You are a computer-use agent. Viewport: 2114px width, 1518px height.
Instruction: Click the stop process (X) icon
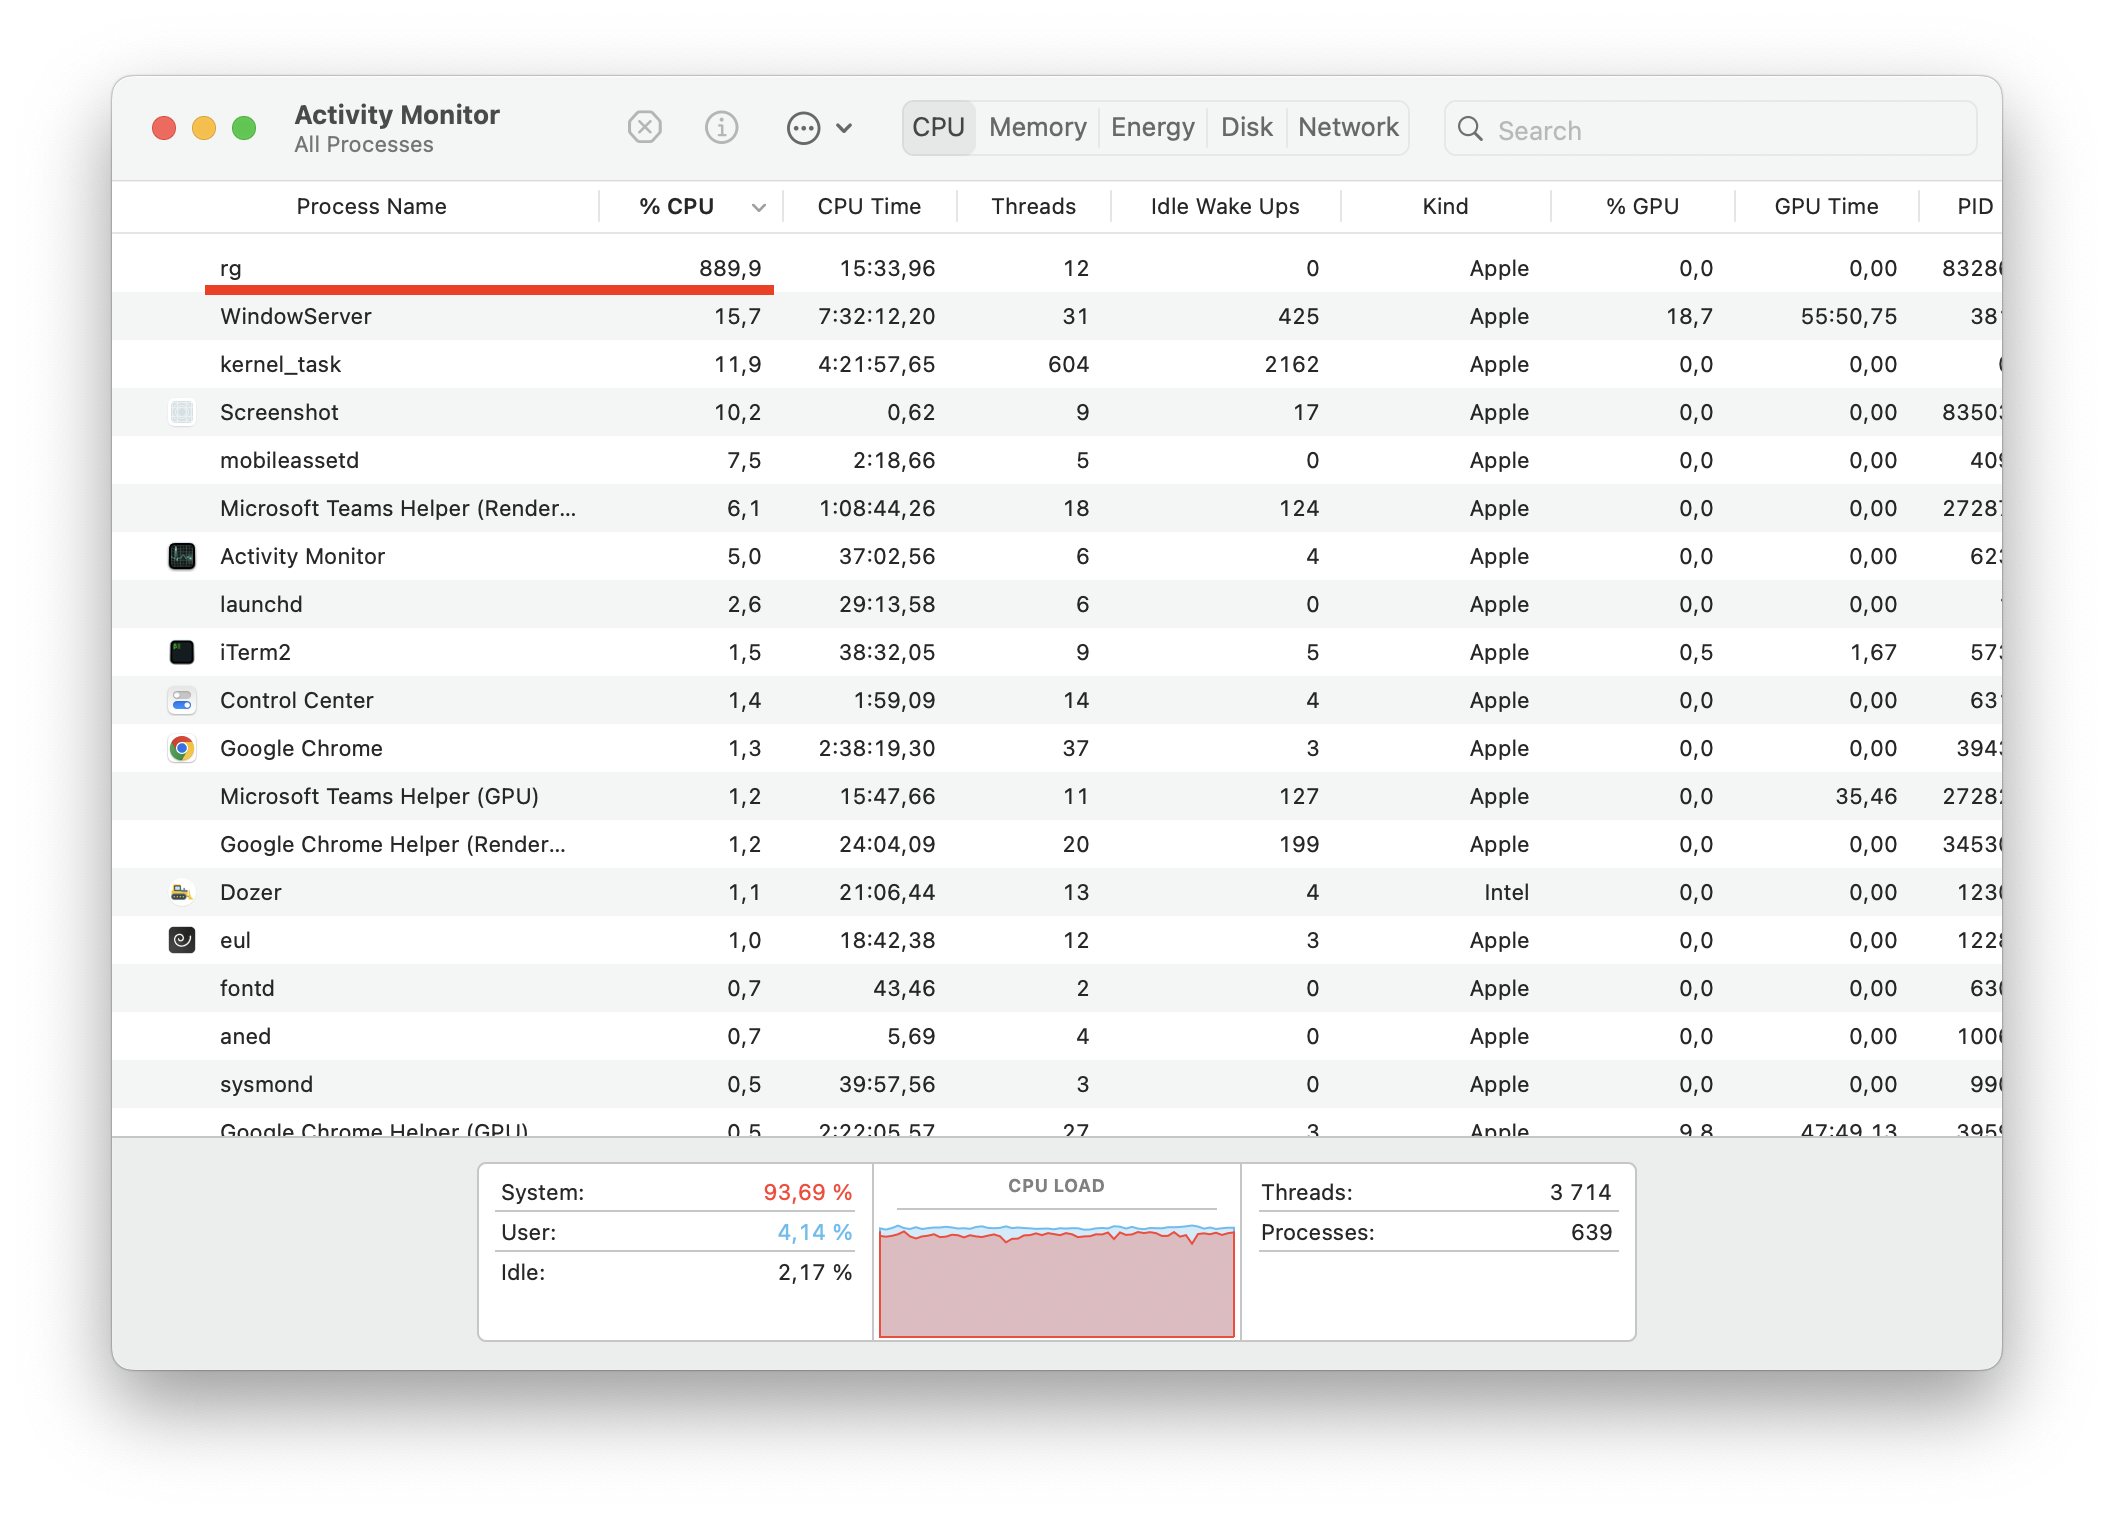click(645, 128)
